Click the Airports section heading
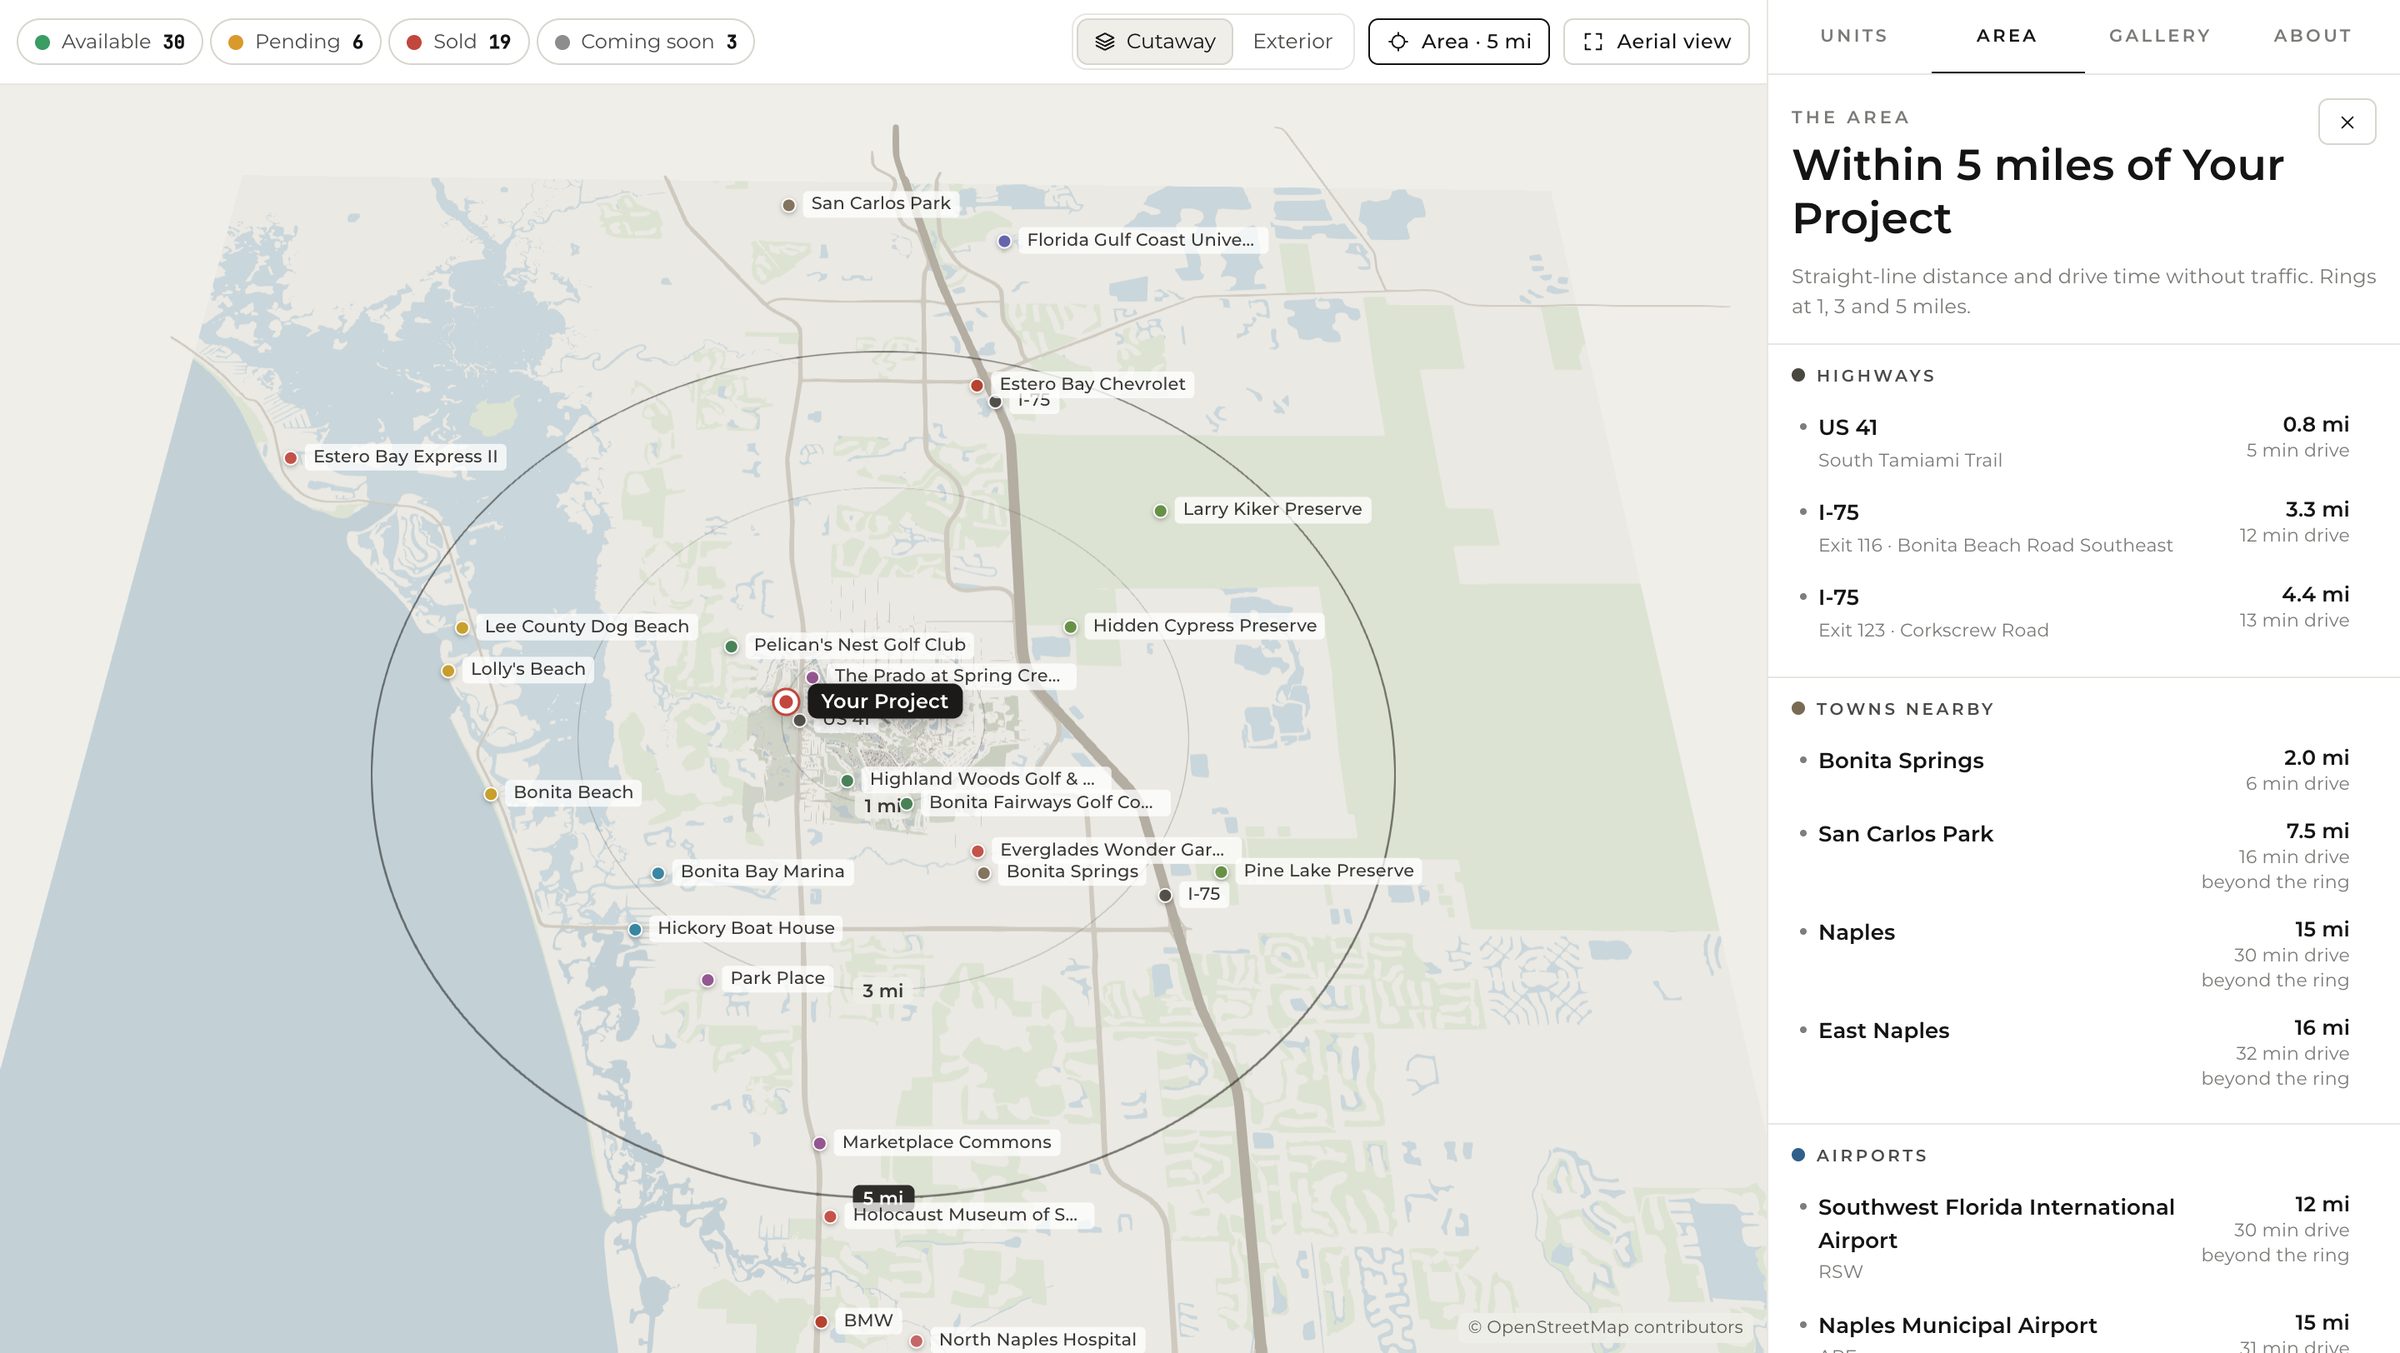Screen dimensions: 2400x1353 pyautogui.click(x=1871, y=1156)
